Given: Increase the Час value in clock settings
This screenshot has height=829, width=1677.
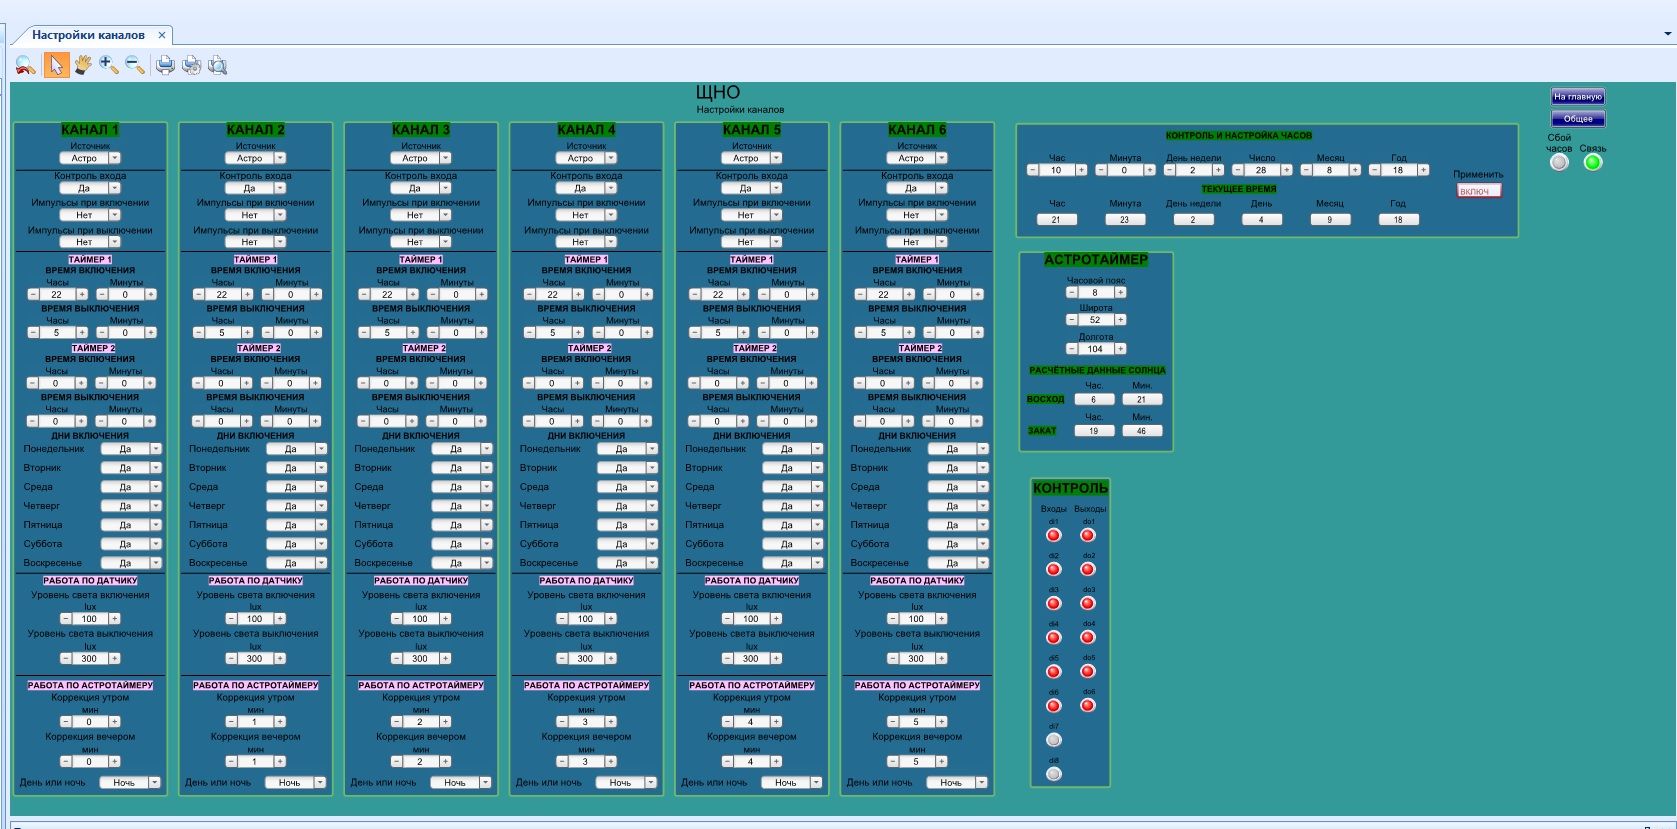Looking at the screenshot, I should (x=1081, y=170).
